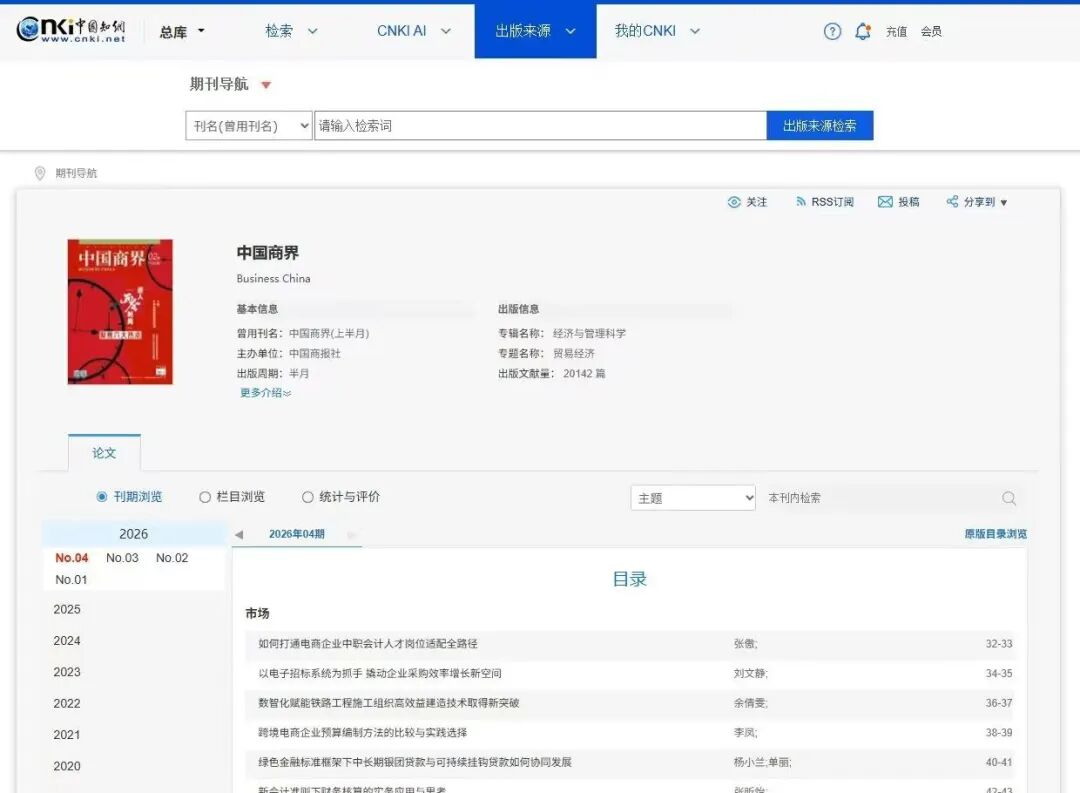Click the 出版来源检索 search button
The width and height of the screenshot is (1080, 793).
(x=820, y=125)
